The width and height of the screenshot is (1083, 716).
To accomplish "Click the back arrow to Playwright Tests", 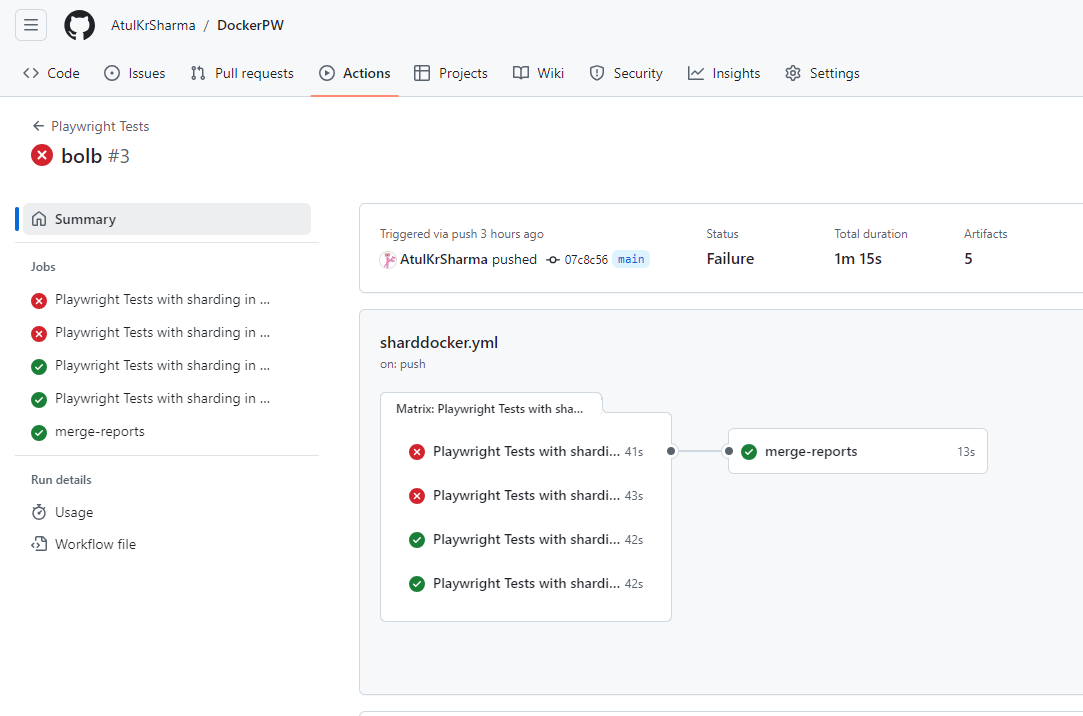I will 37,126.
